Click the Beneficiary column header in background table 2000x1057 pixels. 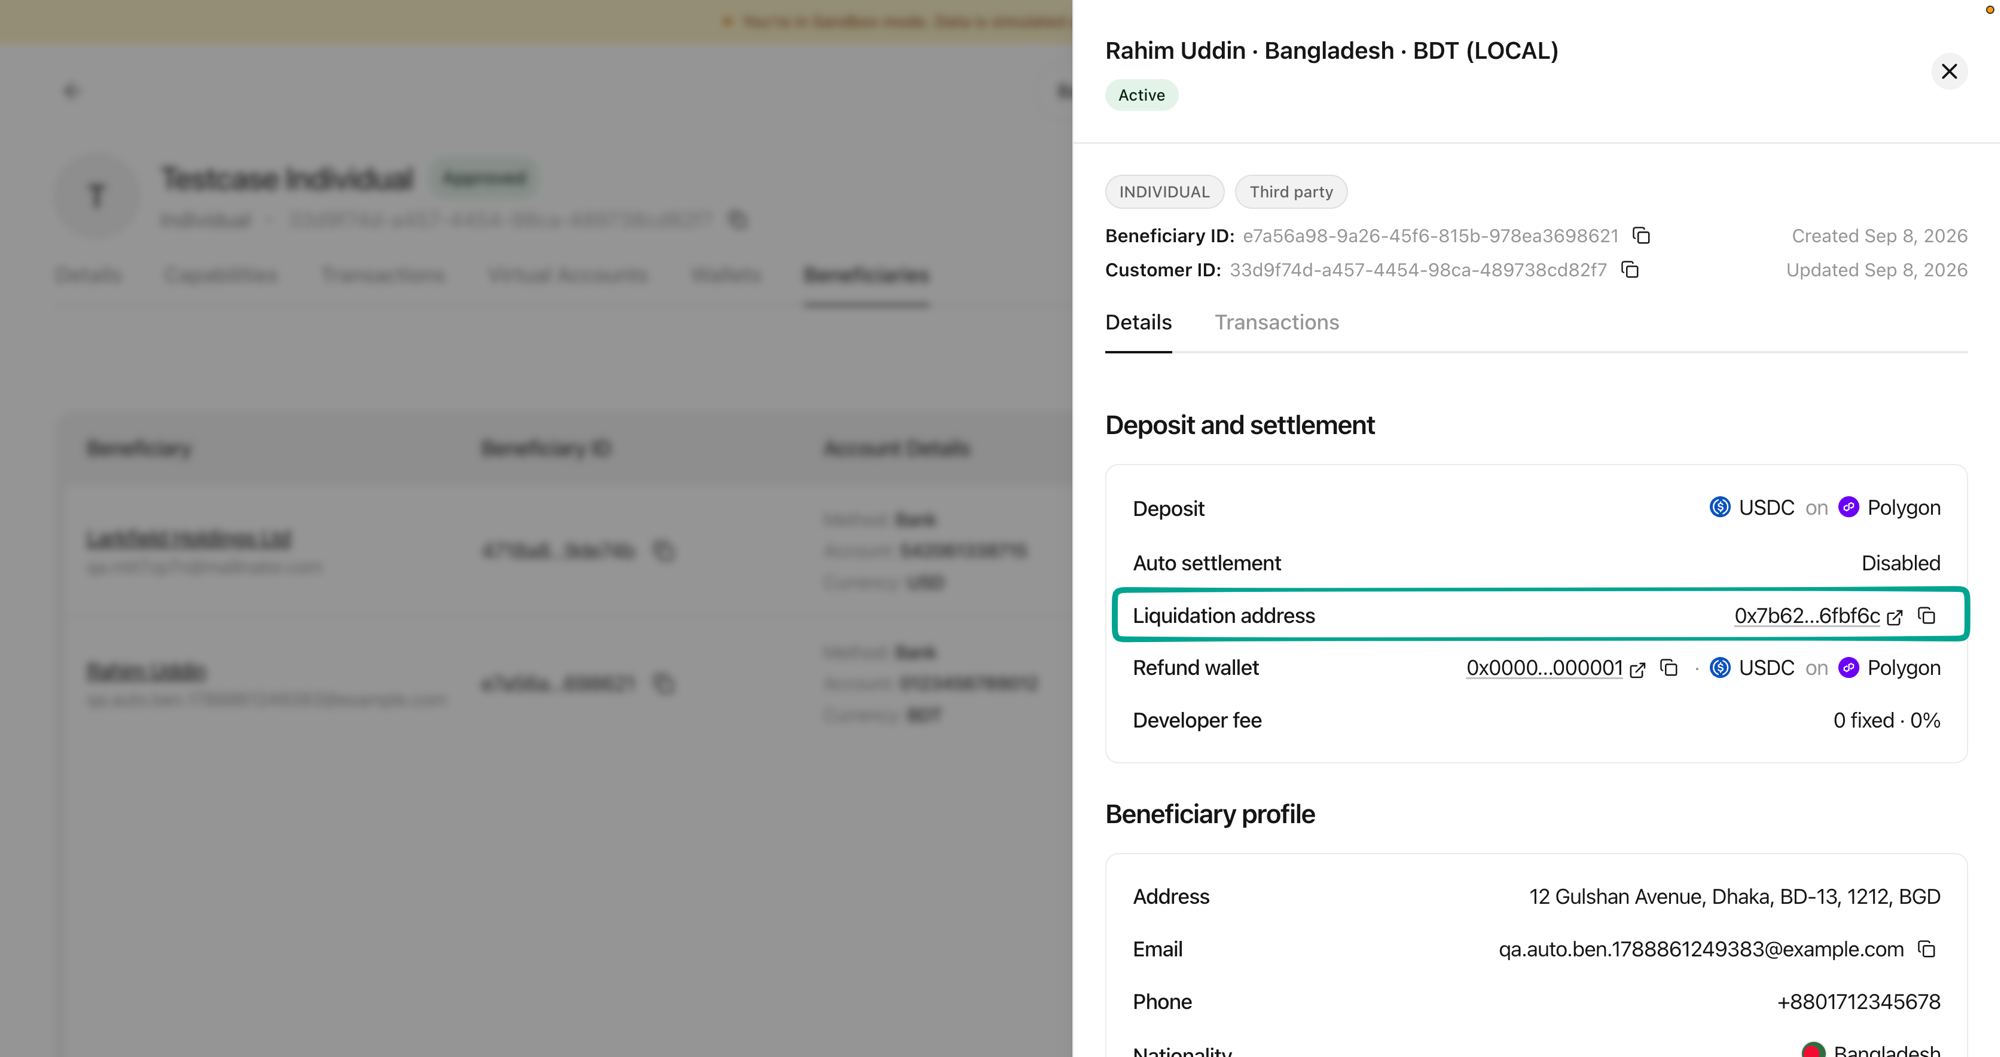(139, 448)
